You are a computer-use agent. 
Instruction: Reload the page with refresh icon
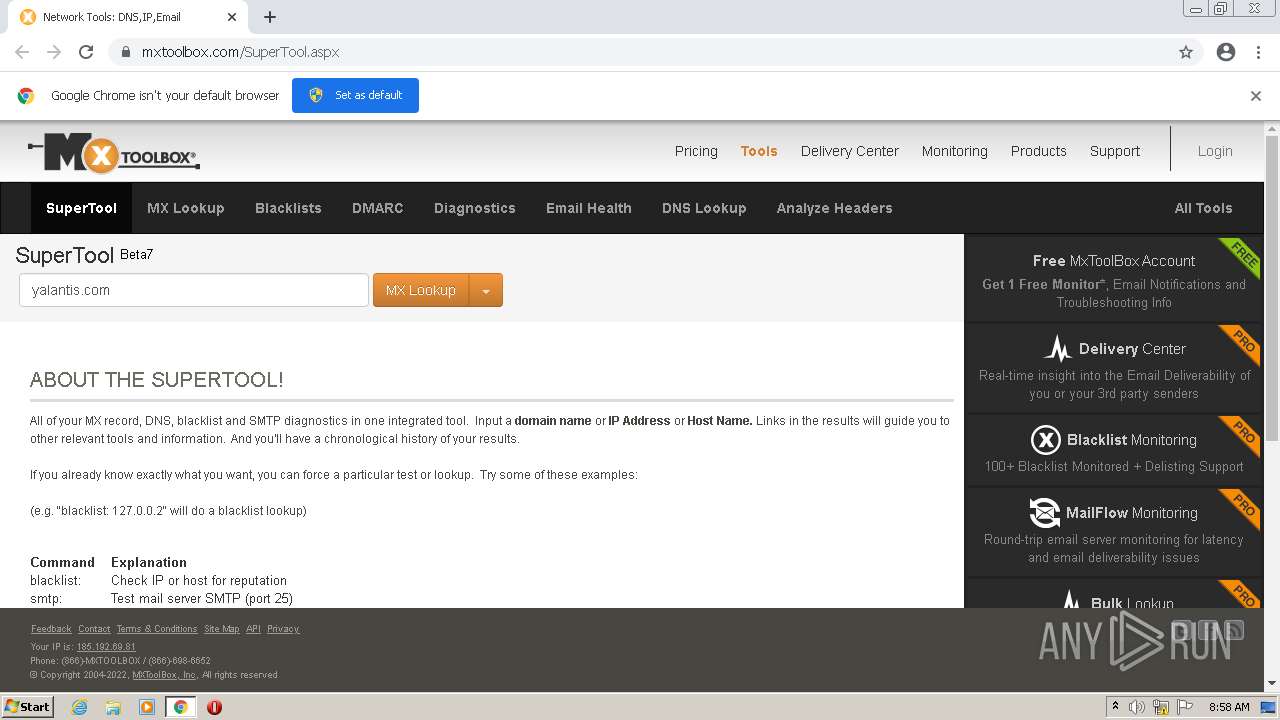coord(86,52)
